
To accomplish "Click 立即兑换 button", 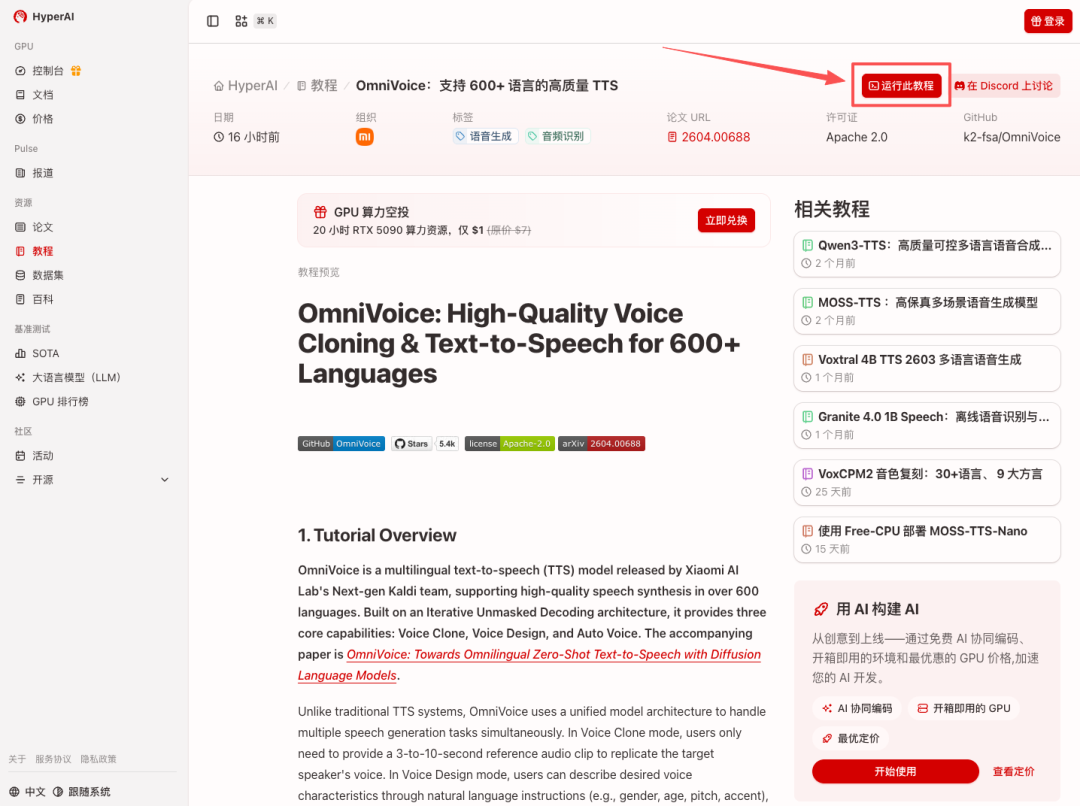I will point(726,220).
